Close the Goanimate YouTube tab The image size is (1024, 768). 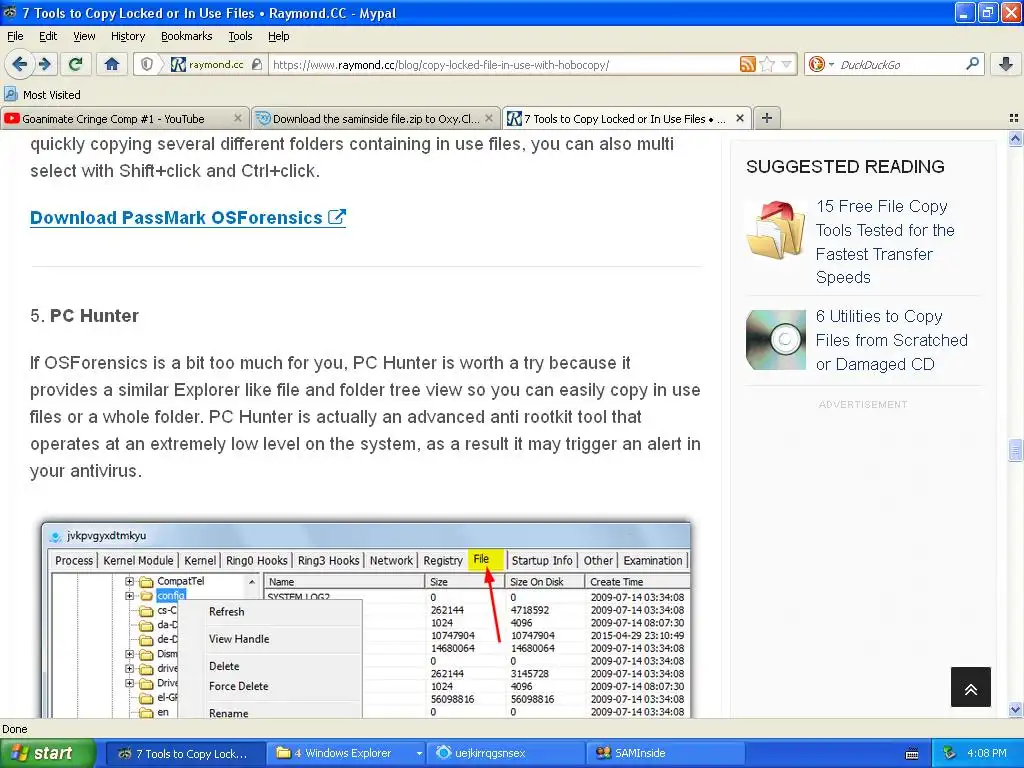coord(238,118)
